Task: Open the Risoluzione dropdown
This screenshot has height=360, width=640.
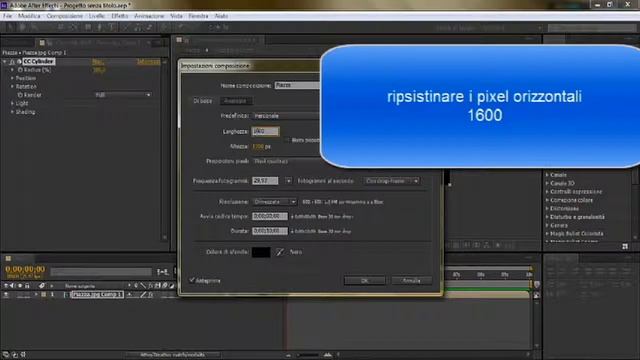Action: pyautogui.click(x=275, y=202)
